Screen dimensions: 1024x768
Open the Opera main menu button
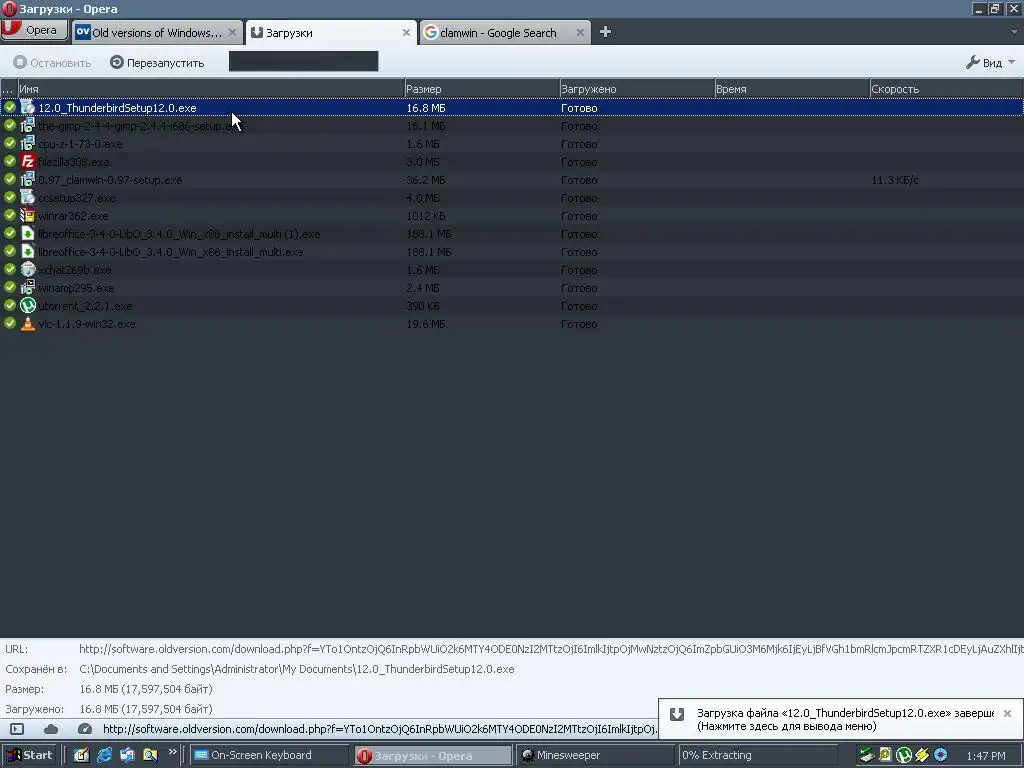point(34,30)
